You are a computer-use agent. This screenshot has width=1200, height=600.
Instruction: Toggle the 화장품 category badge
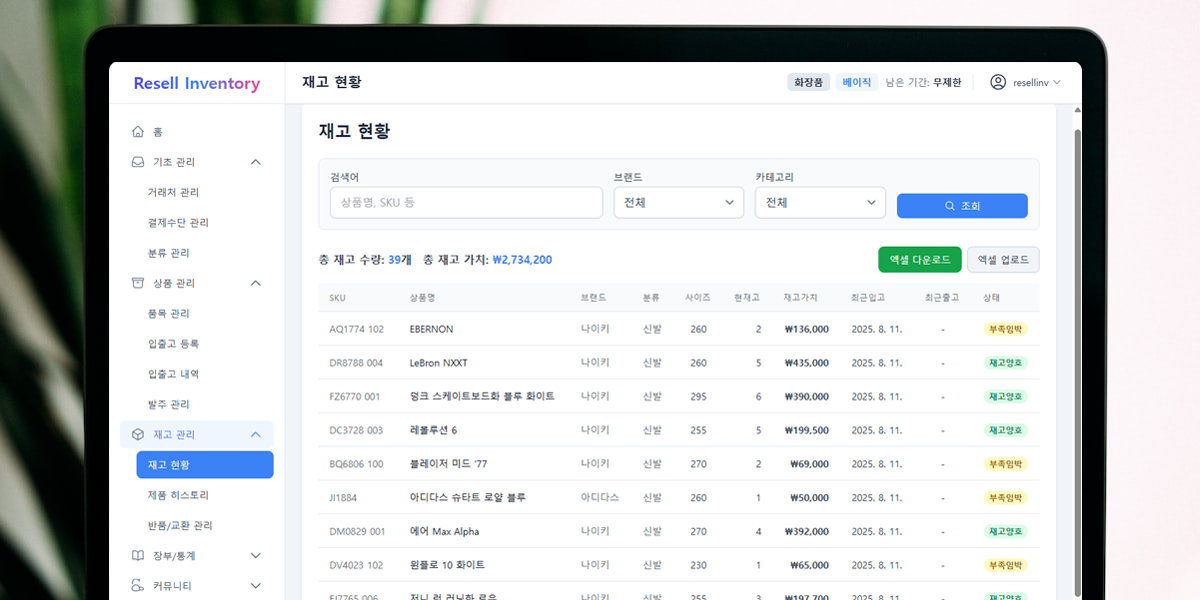(808, 82)
